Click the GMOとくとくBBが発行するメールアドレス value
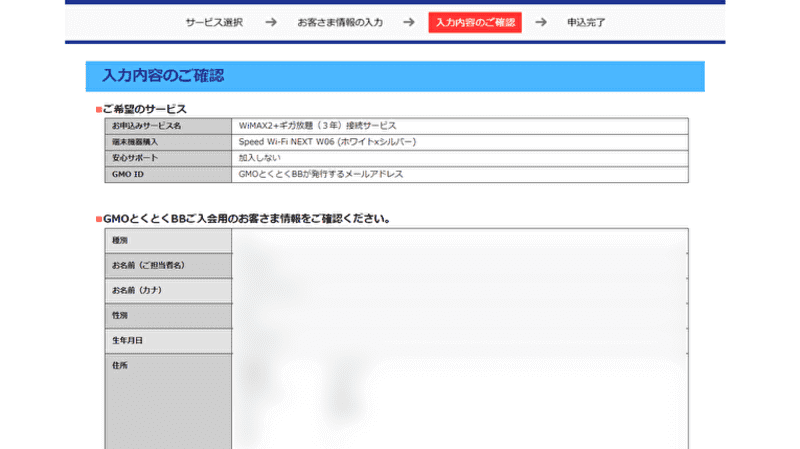The height and width of the screenshot is (449, 800). (x=321, y=174)
